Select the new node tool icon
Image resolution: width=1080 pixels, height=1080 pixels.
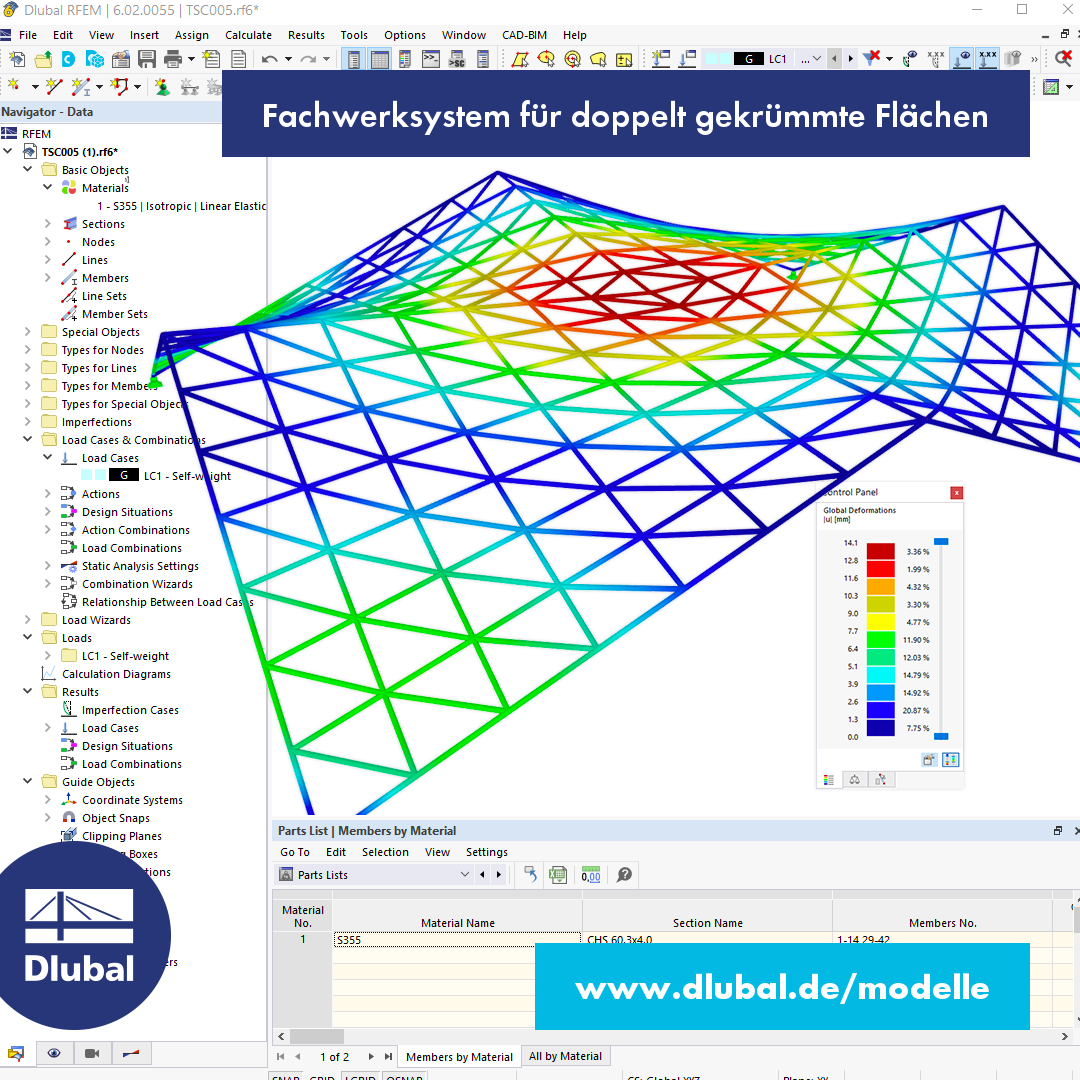click(x=14, y=86)
